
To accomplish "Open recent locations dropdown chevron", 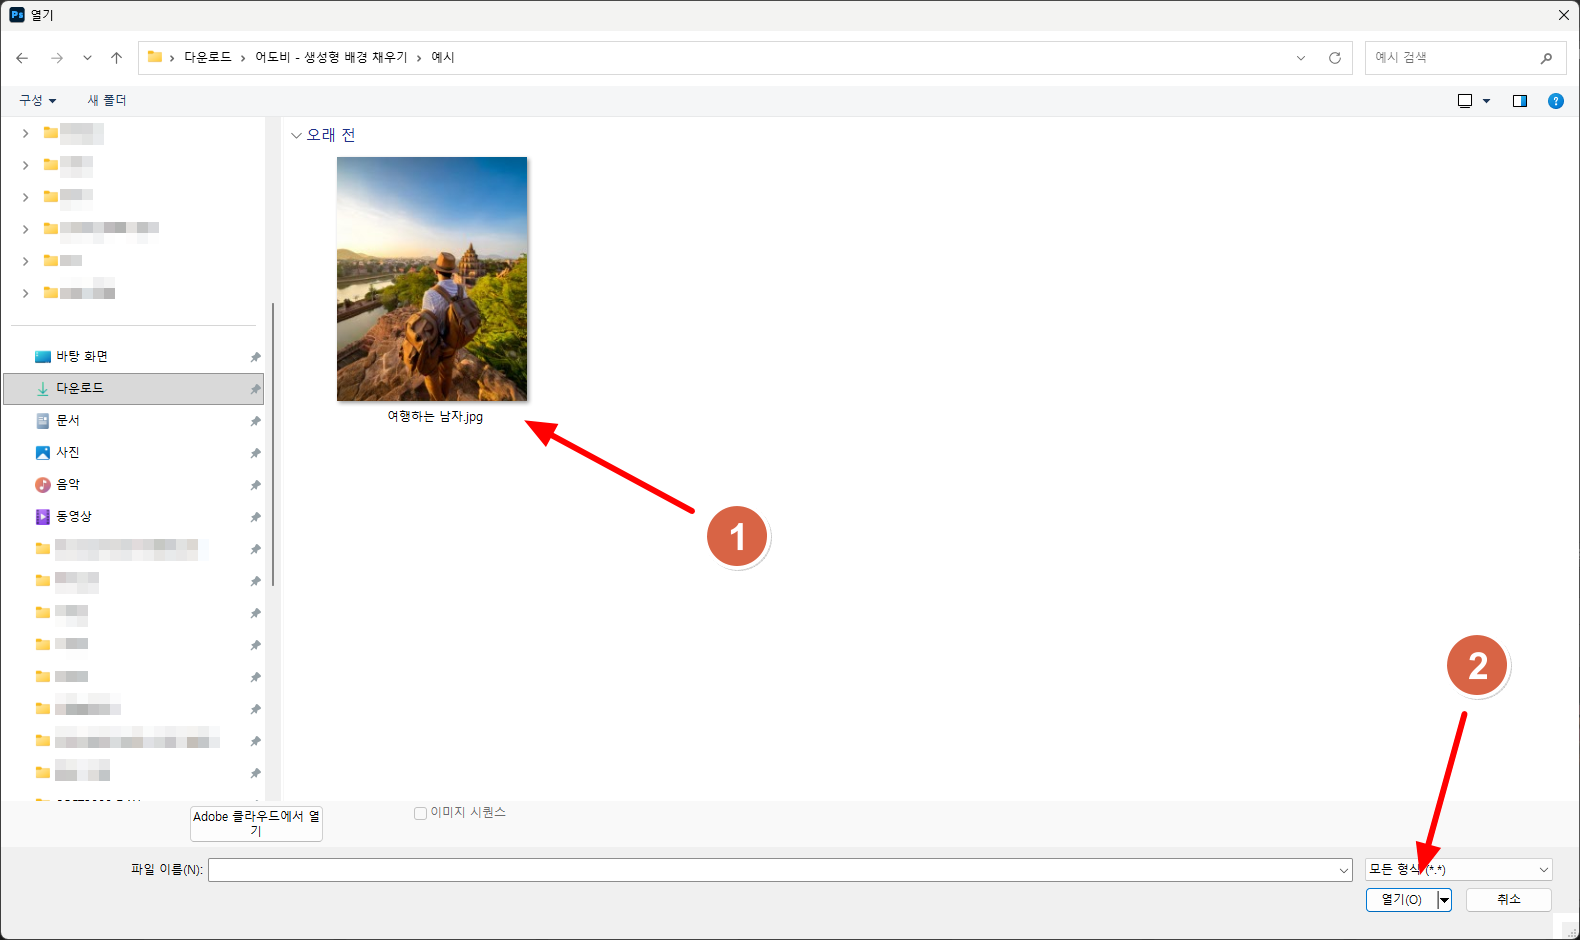I will pos(87,58).
